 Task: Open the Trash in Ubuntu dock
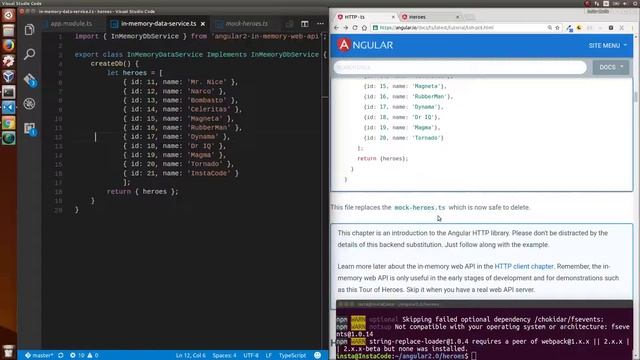click(8, 351)
